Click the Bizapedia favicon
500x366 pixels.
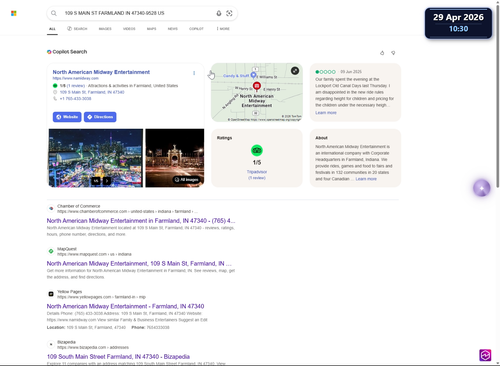click(51, 344)
